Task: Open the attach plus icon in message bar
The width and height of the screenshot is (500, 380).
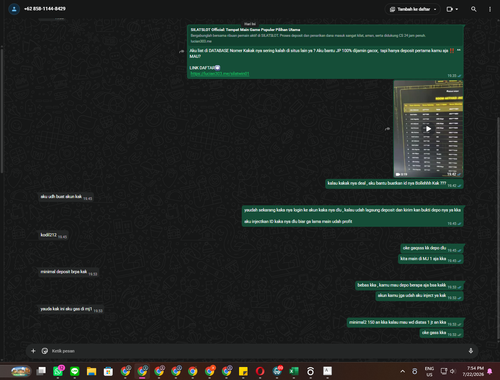Action: (x=33, y=351)
